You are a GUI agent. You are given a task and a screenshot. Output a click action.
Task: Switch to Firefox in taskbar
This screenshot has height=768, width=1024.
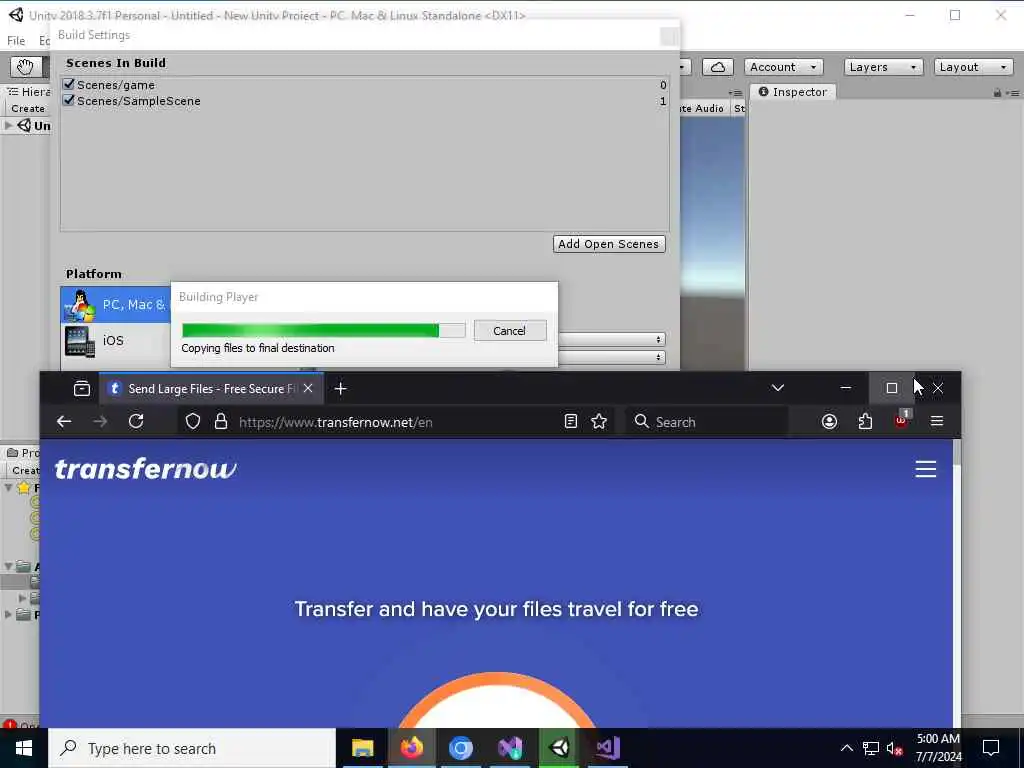click(x=411, y=748)
